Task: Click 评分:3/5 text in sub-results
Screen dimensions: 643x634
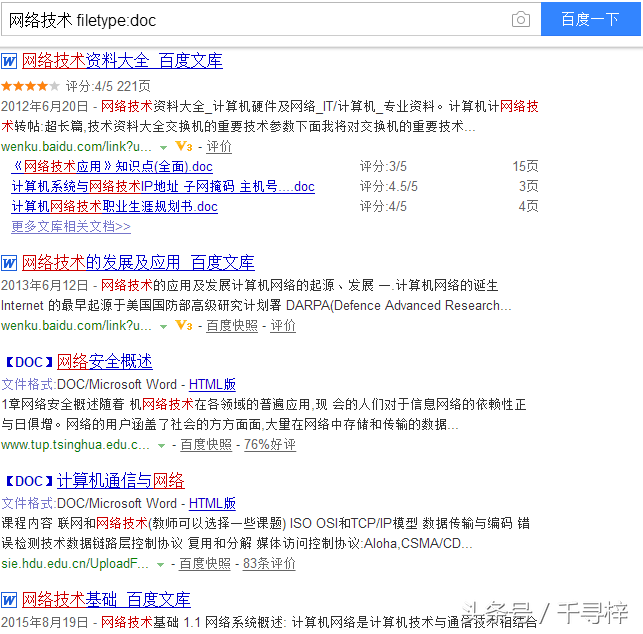Action: pos(383,166)
